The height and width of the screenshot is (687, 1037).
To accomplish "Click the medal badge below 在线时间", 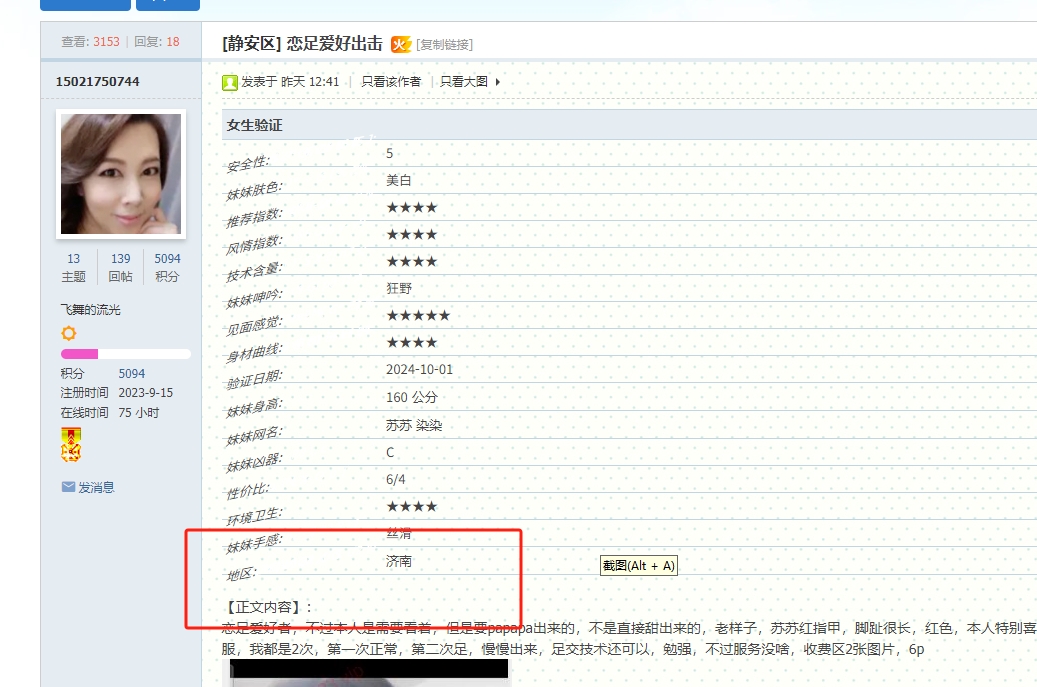I will (x=70, y=445).
